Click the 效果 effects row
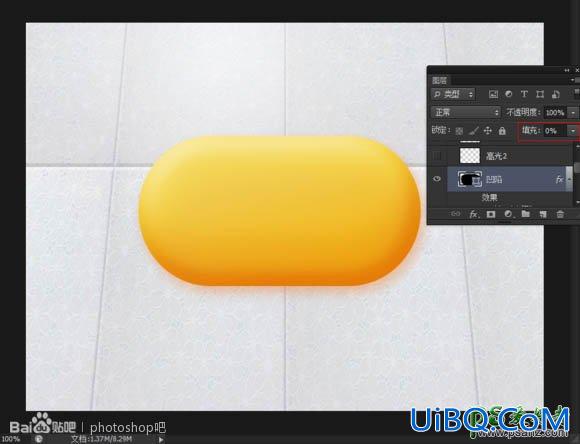This screenshot has height=444, width=580. tap(489, 198)
